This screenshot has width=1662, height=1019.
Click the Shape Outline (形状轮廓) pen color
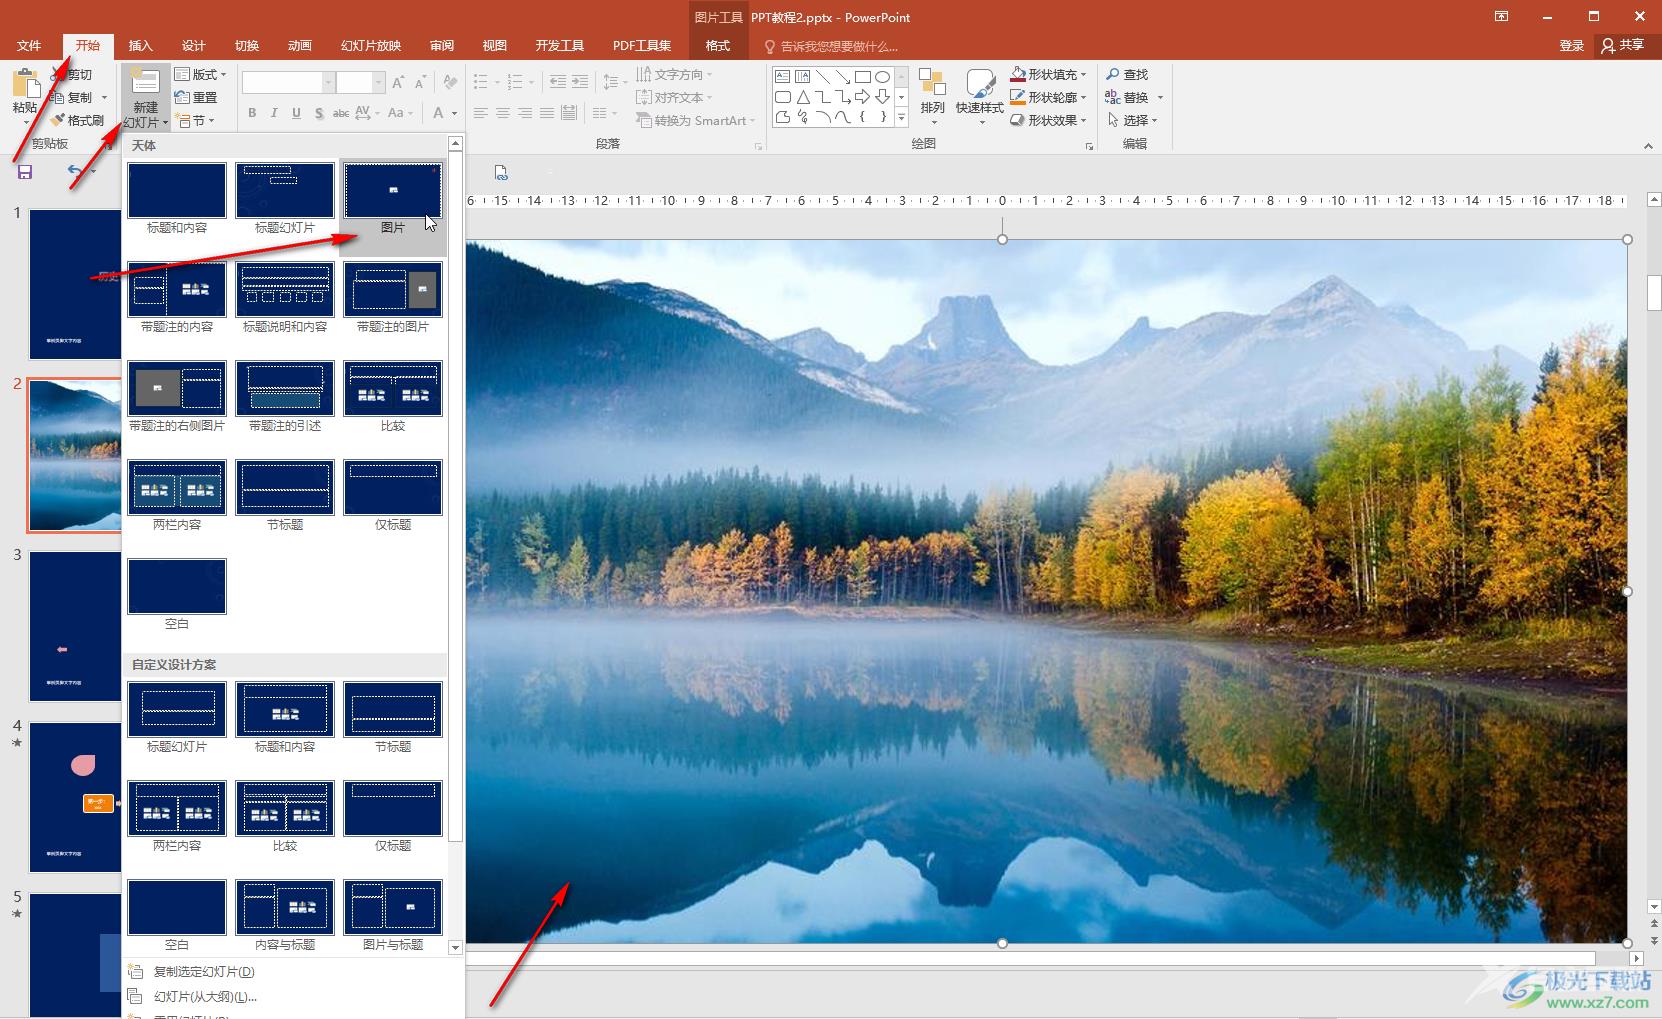pyautogui.click(x=1018, y=97)
